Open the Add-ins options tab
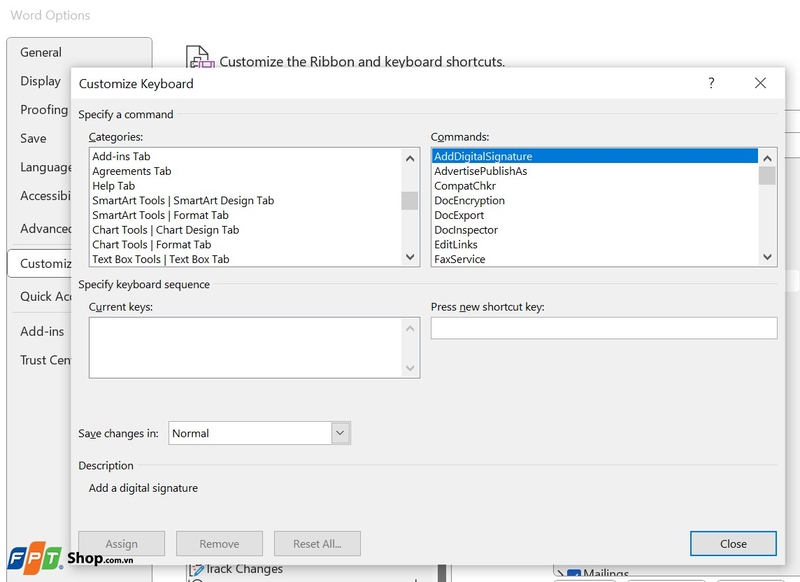This screenshot has width=800, height=582. pyautogui.click(x=42, y=332)
